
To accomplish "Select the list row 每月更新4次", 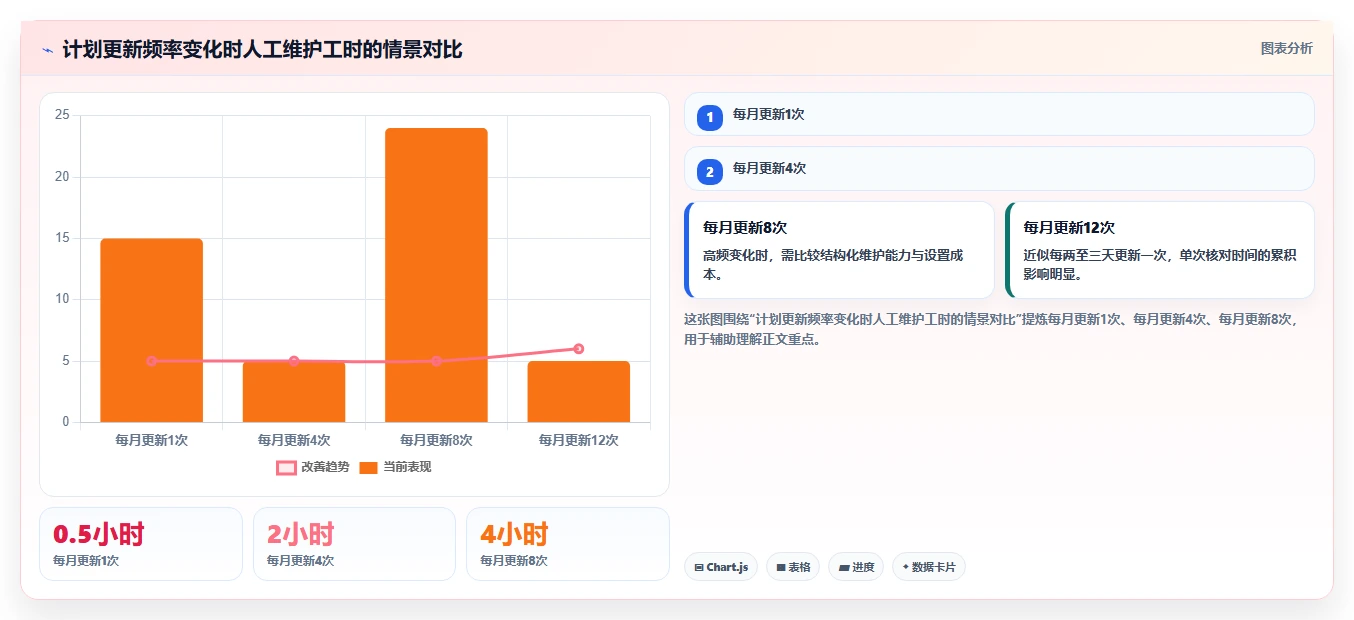I will (999, 168).
